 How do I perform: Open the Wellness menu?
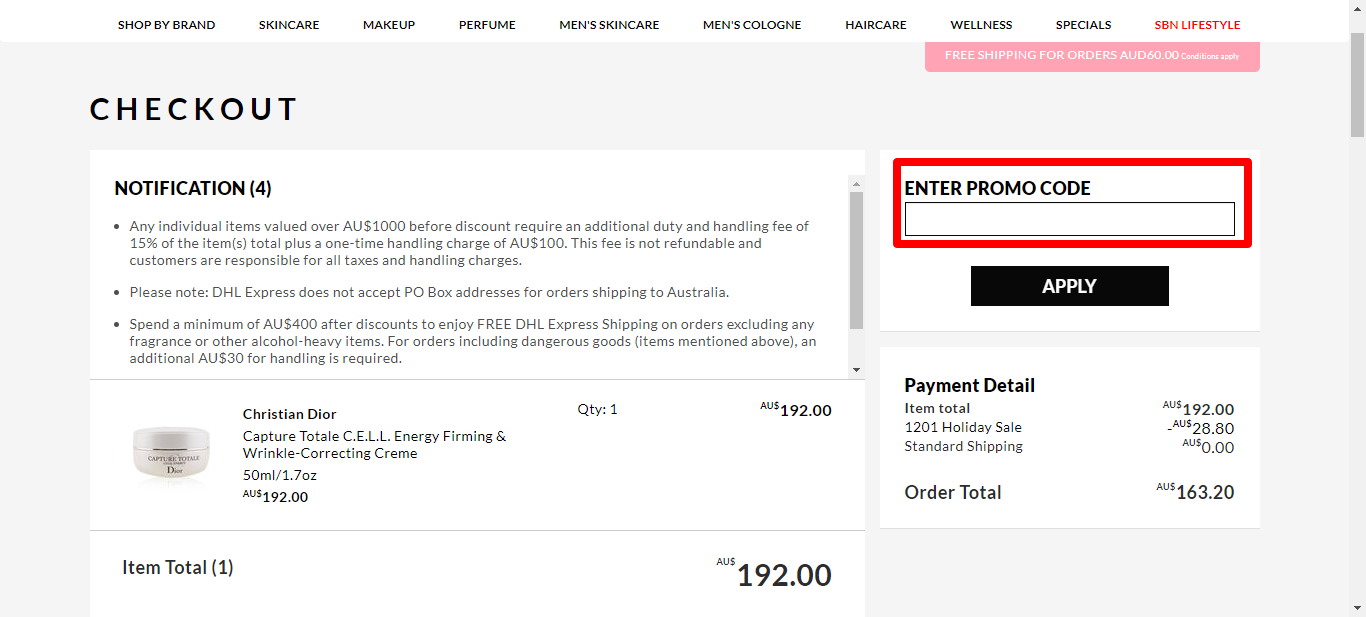click(981, 25)
